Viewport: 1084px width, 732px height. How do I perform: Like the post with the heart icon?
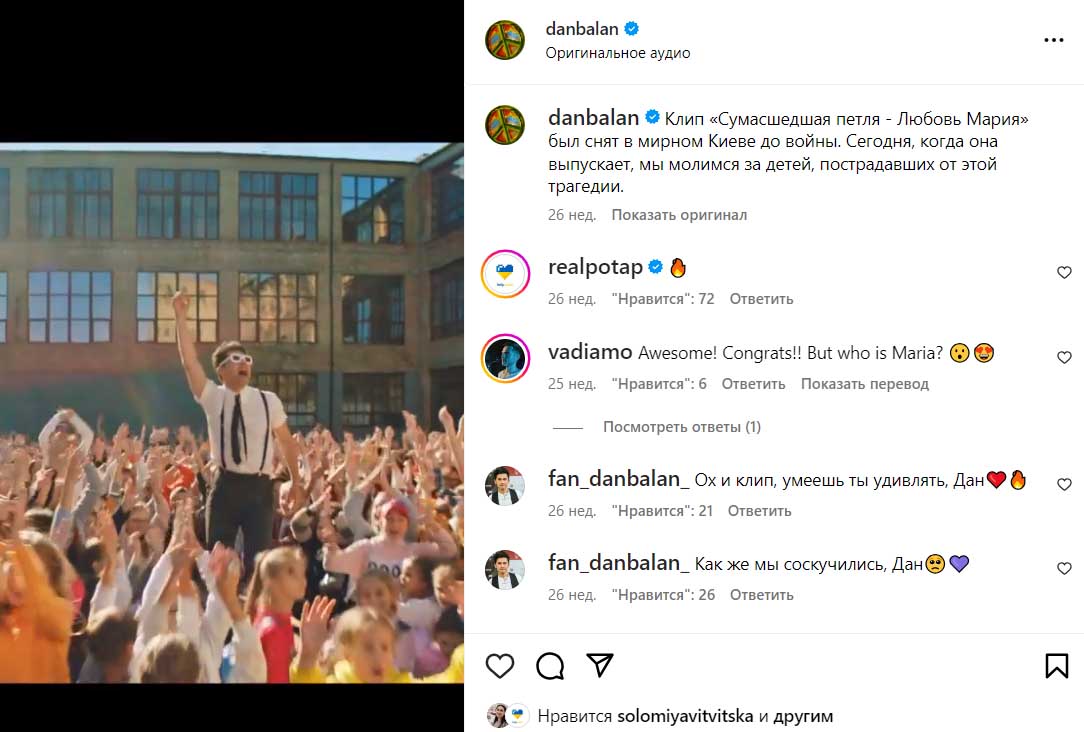(499, 666)
